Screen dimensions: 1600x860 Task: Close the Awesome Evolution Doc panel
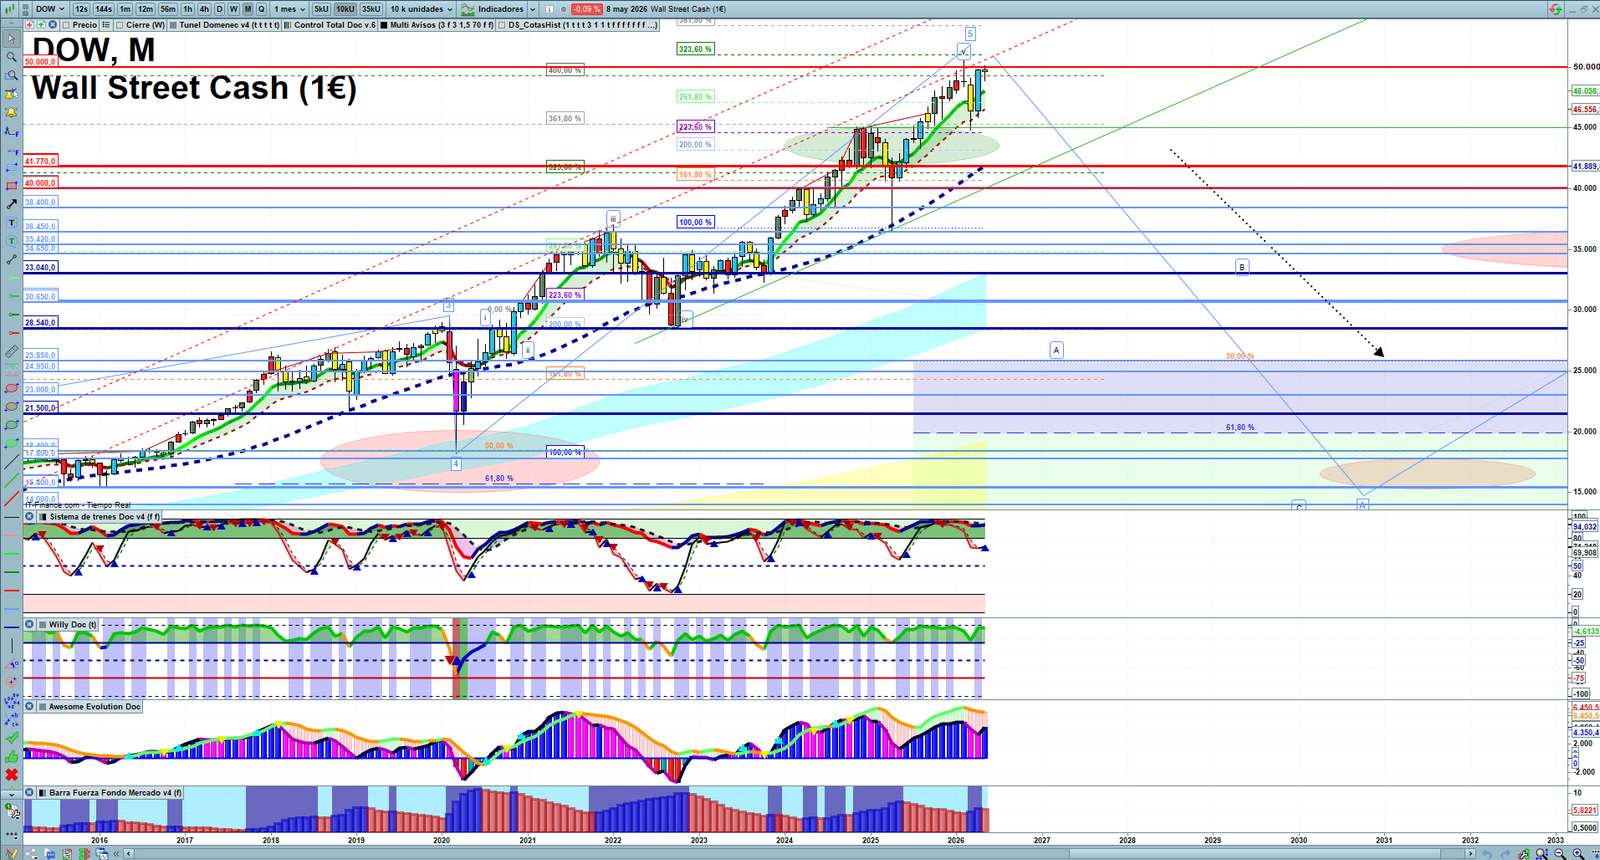(30, 706)
